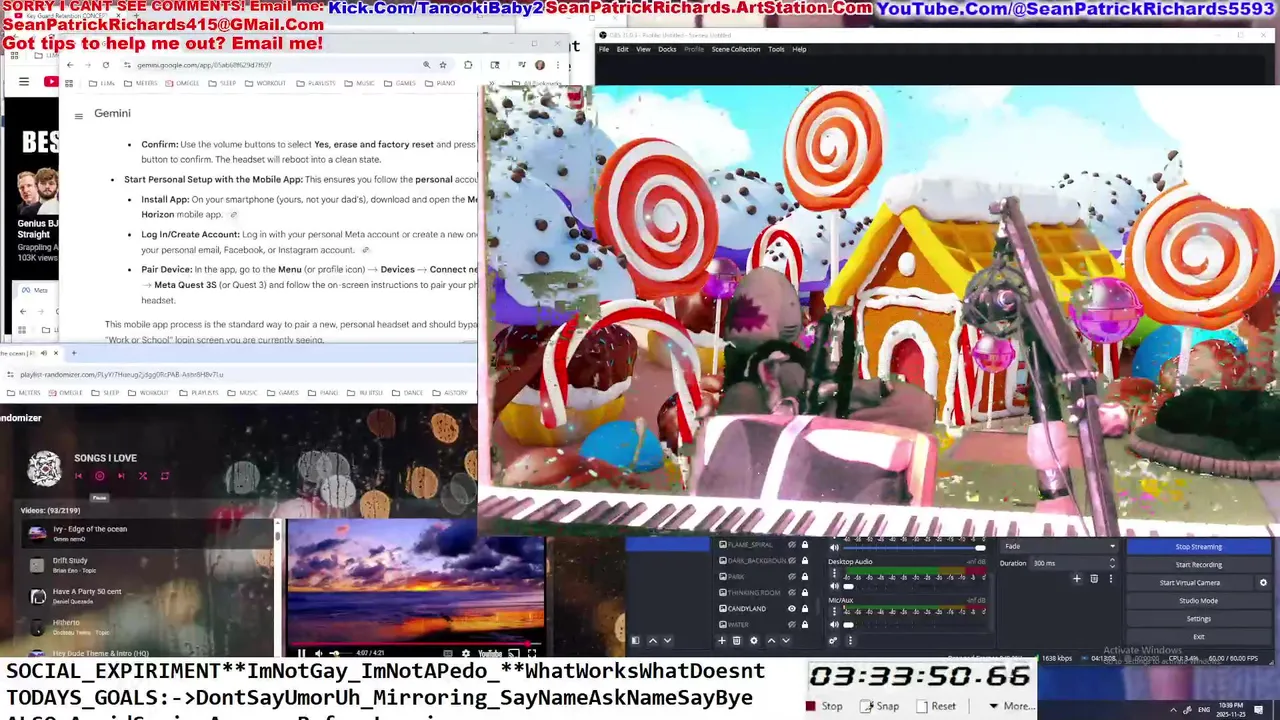Open advanced audio properties gears
The height and width of the screenshot is (720, 1280).
click(x=833, y=641)
